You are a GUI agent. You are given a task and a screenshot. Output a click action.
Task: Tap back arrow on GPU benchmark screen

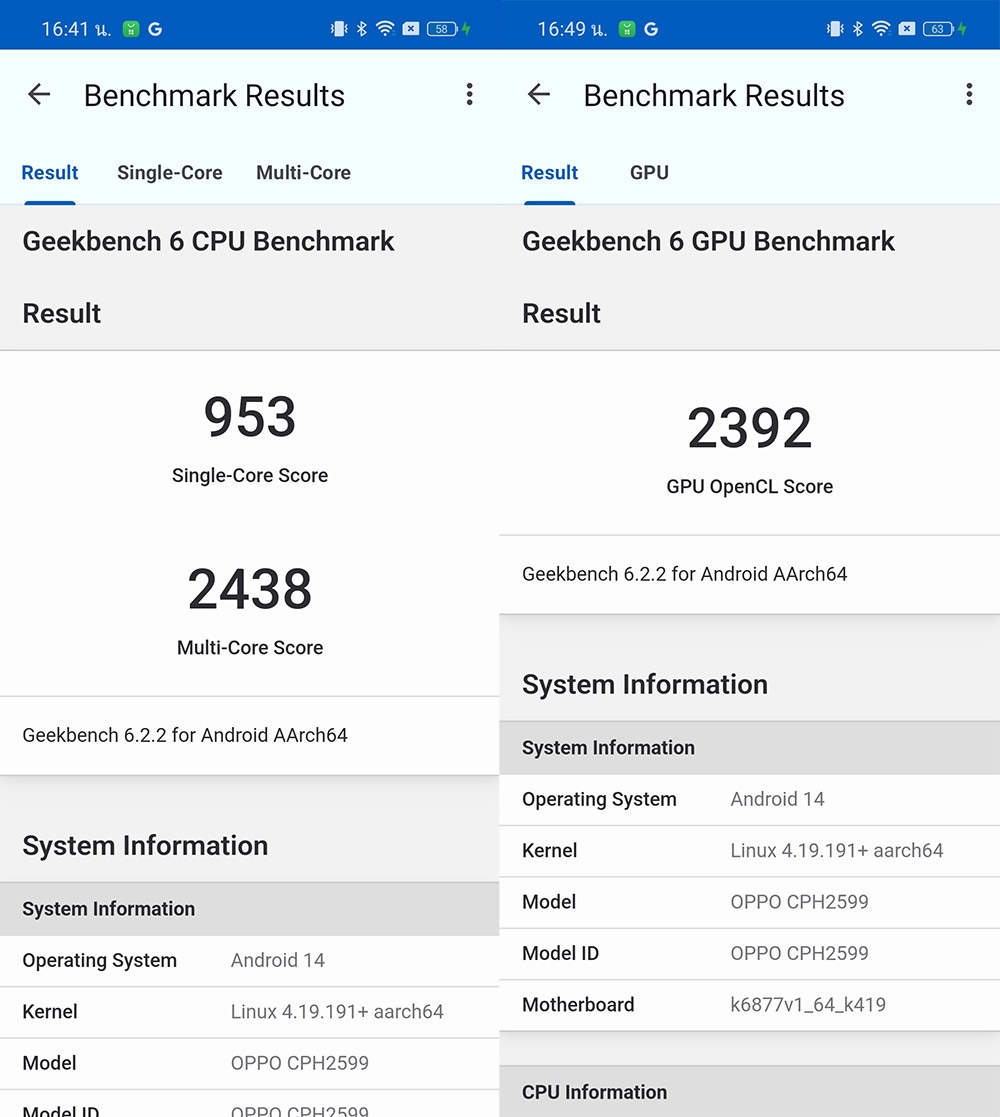pyautogui.click(x=539, y=95)
